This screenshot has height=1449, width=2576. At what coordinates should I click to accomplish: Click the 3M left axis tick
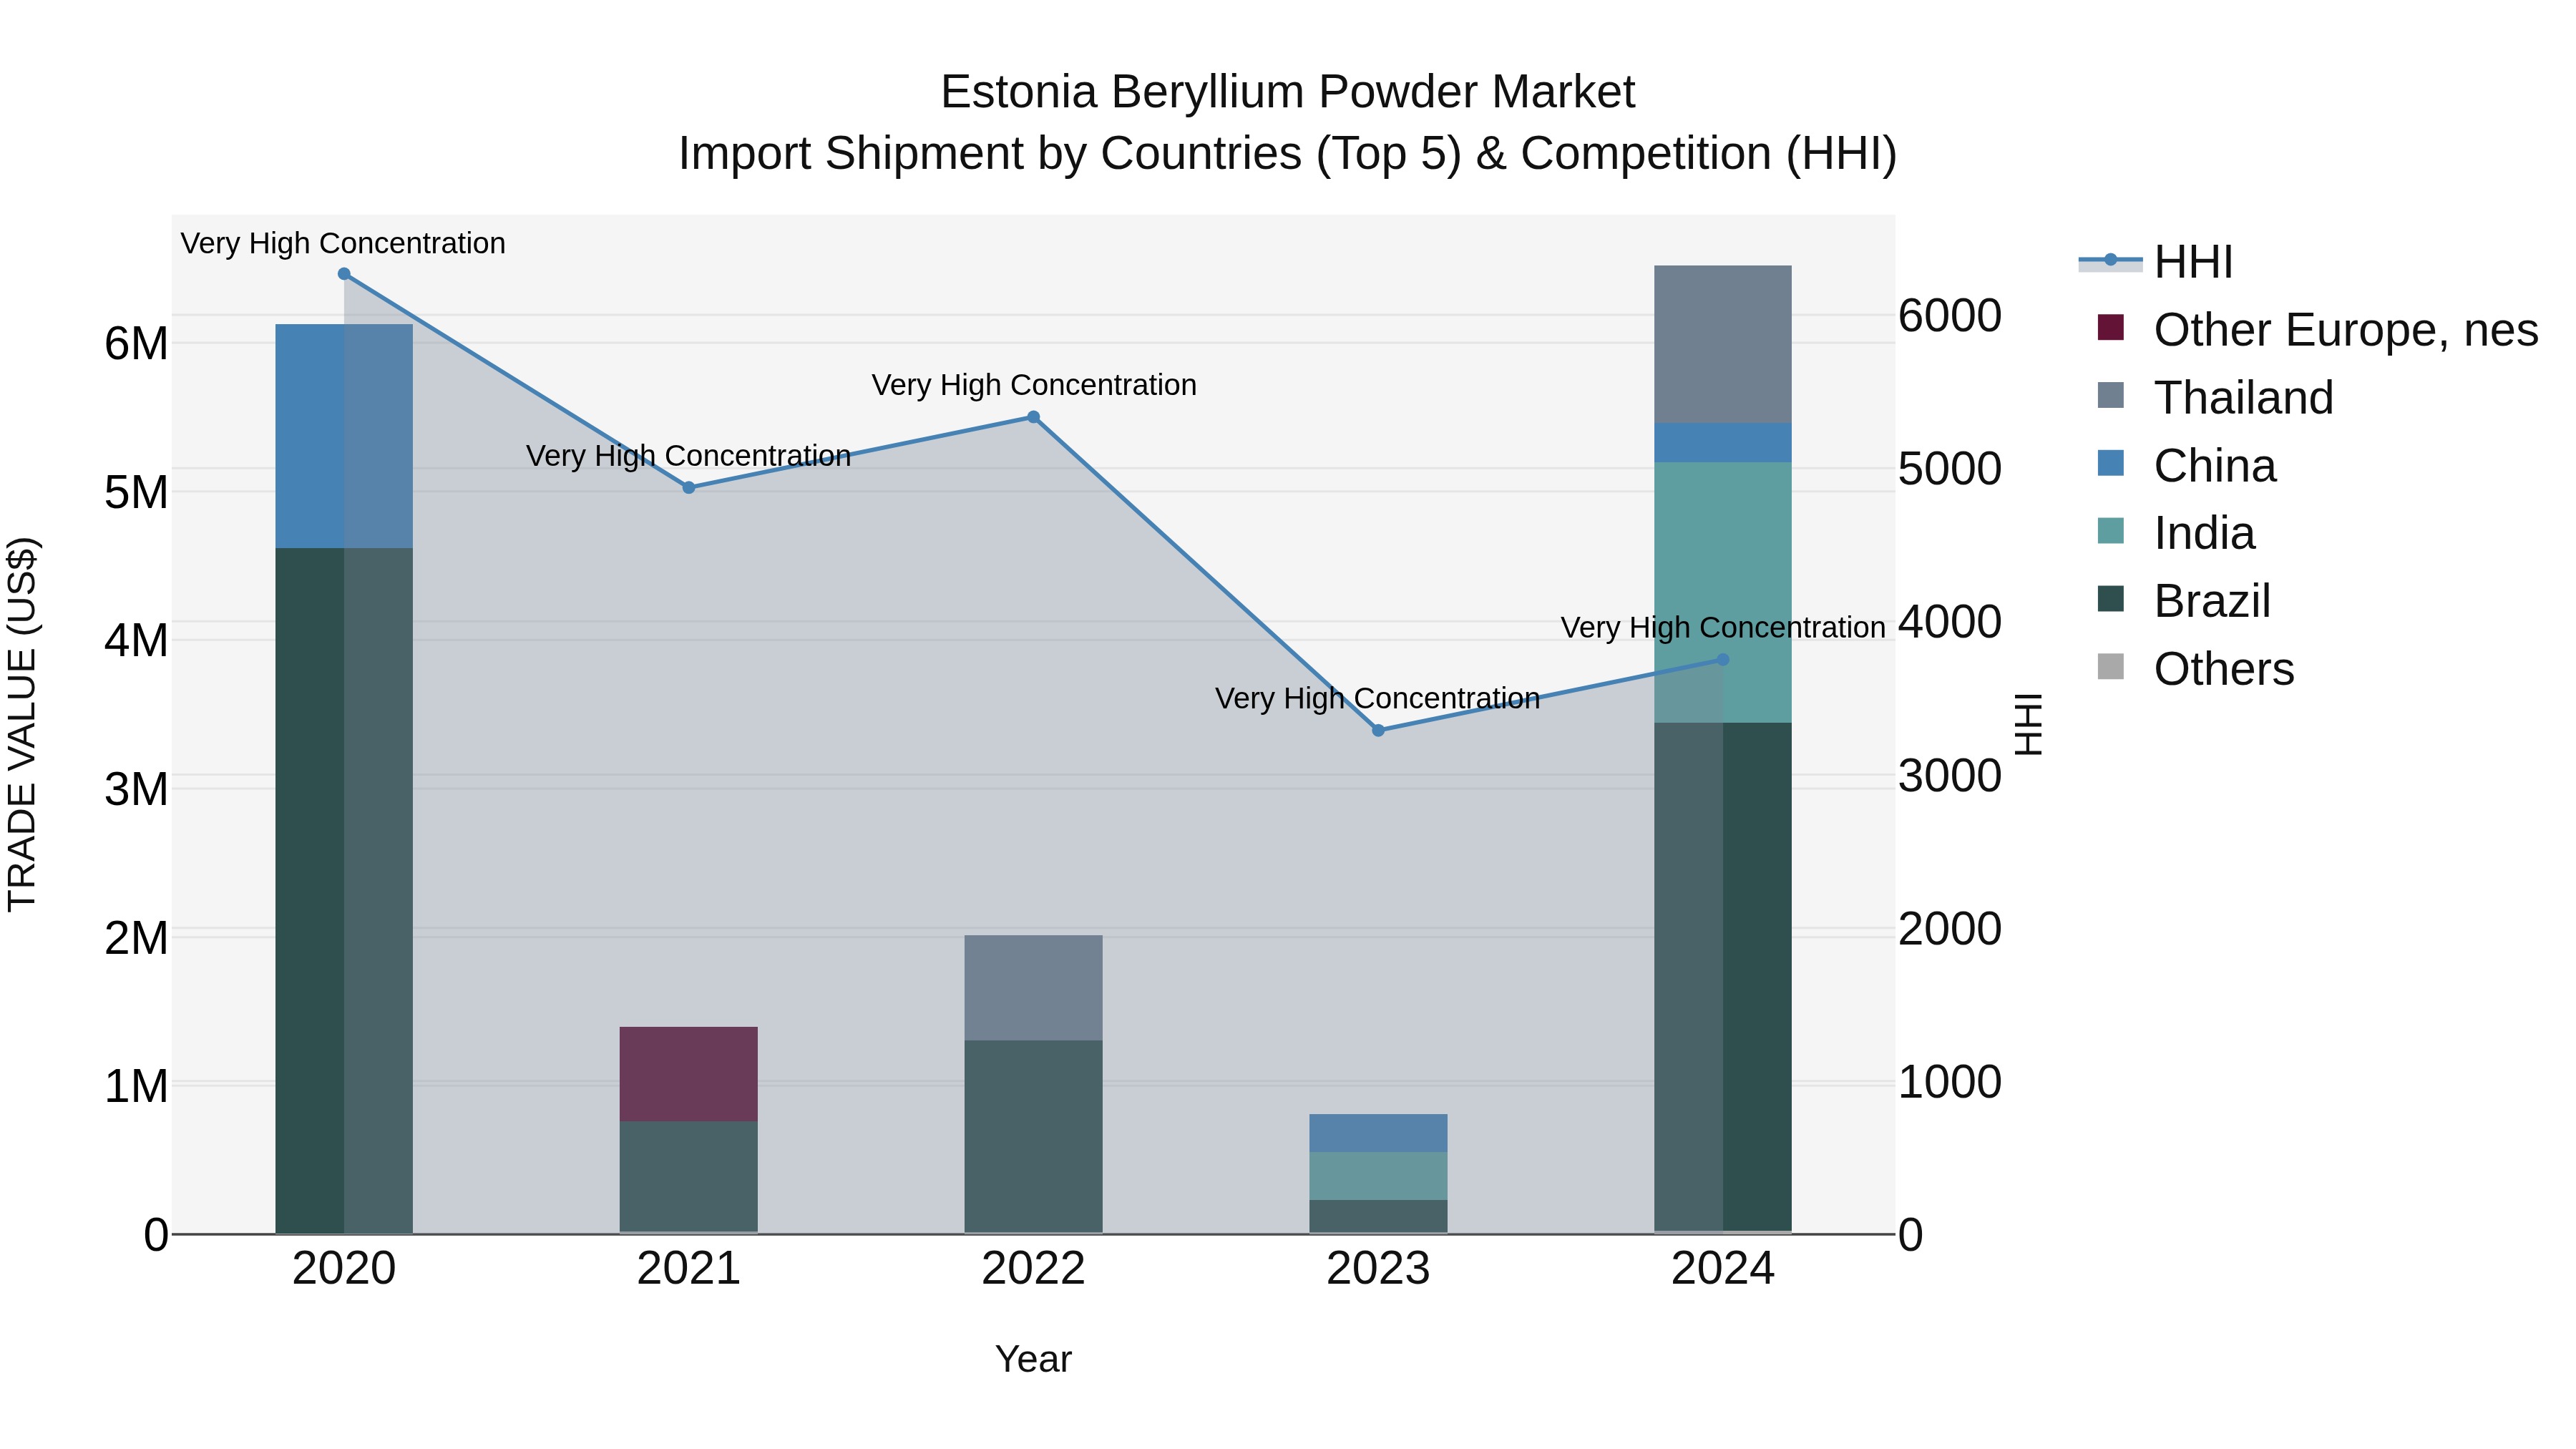(136, 790)
